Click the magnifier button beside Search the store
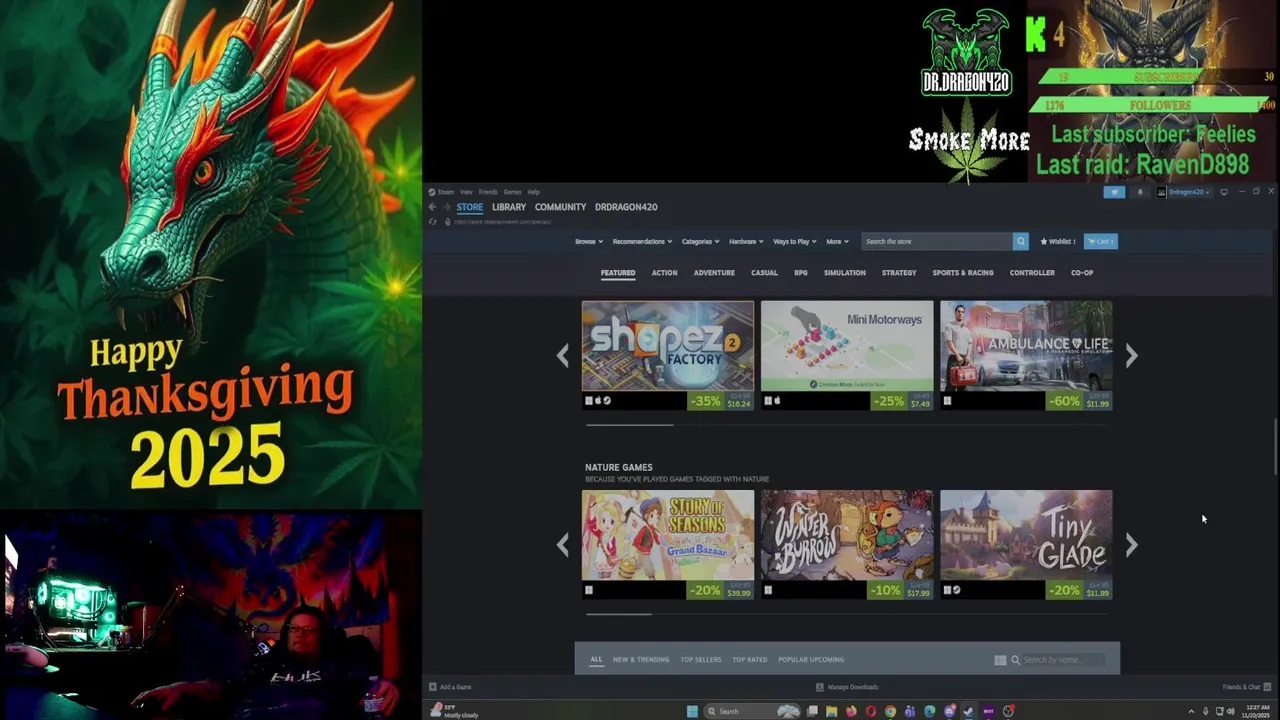Image resolution: width=1280 pixels, height=720 pixels. tap(1020, 241)
